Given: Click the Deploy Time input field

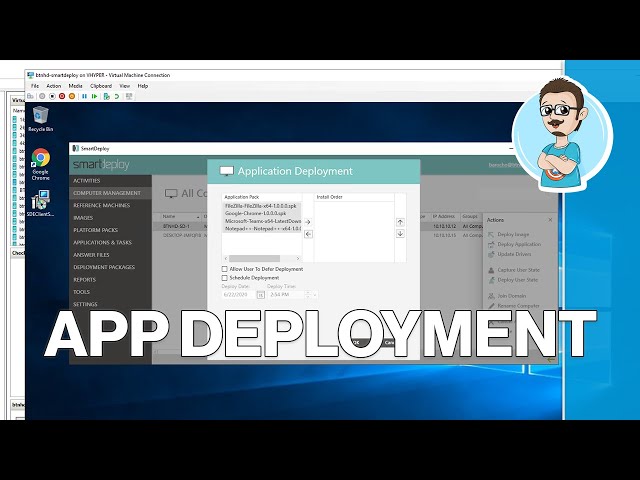Looking at the screenshot, I should [287, 295].
